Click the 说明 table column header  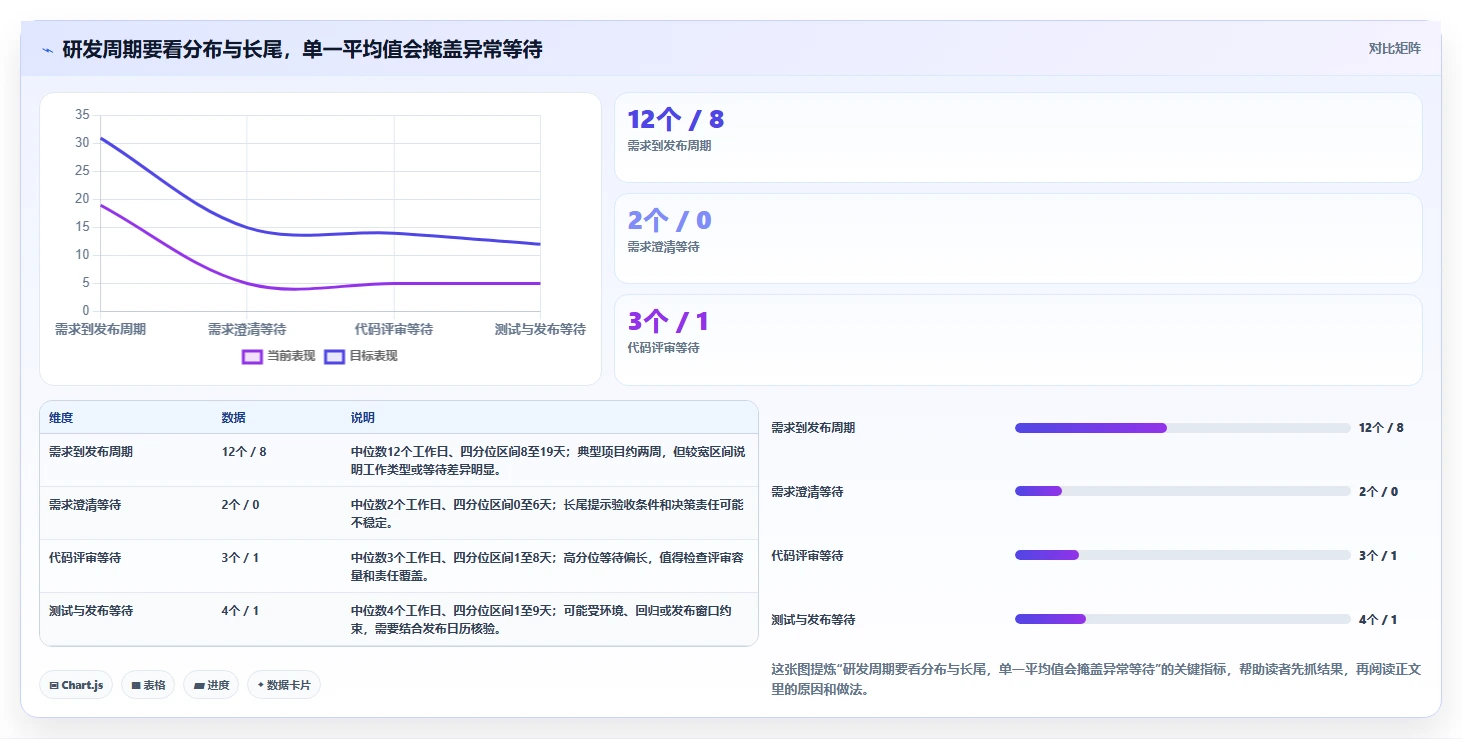tap(363, 418)
